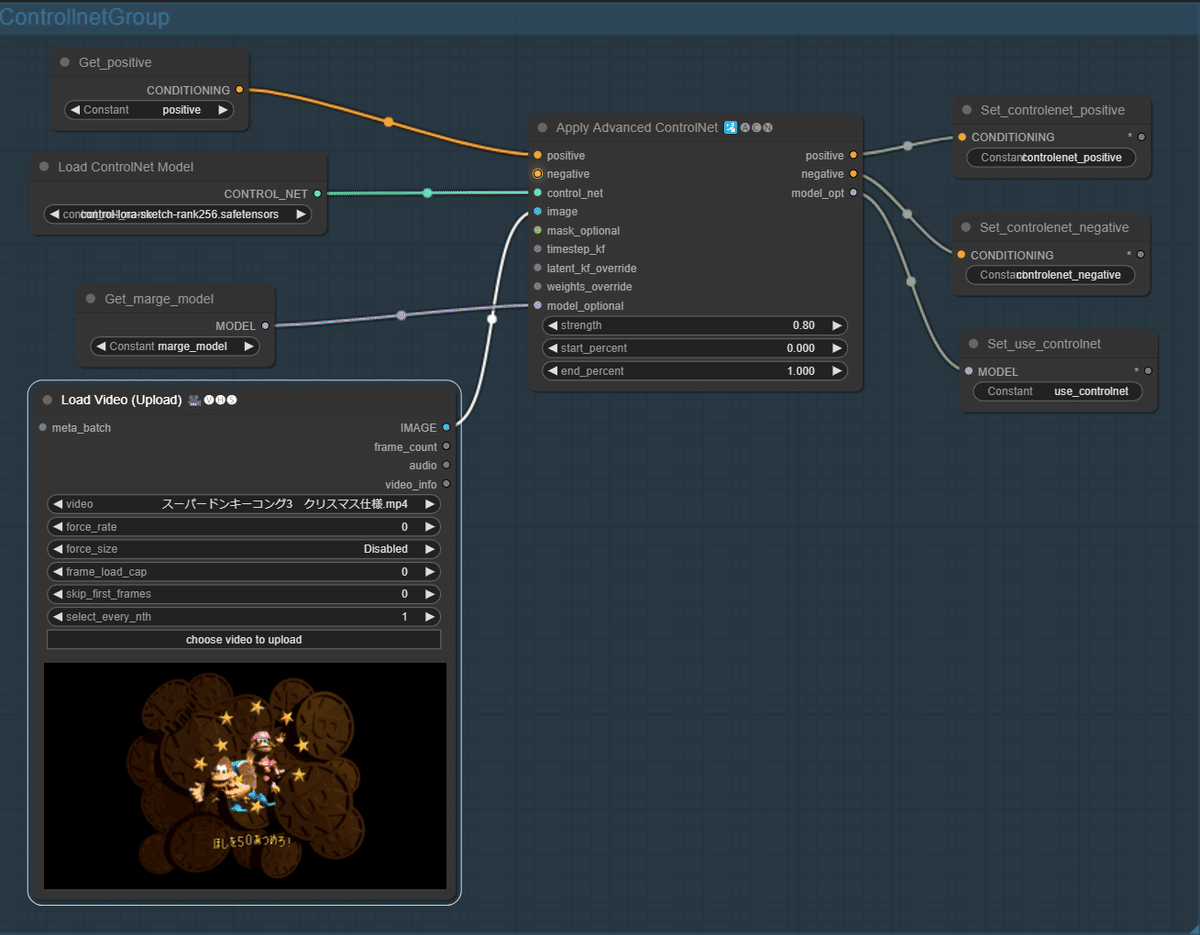Increase start_percent value
The width and height of the screenshot is (1200, 935).
(x=837, y=348)
